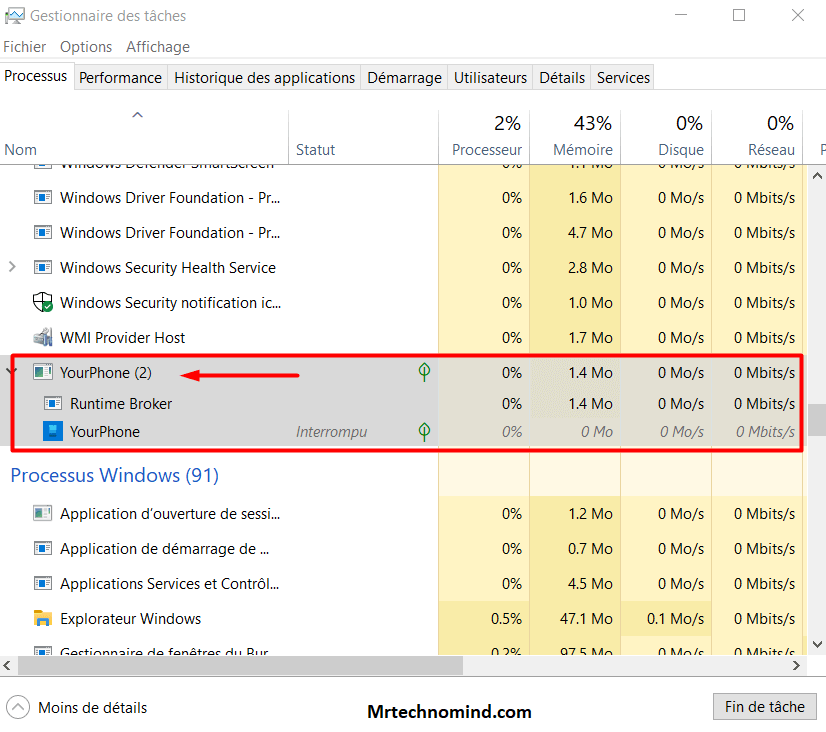
Task: Sort processes by Mémoire column header
Action: (583, 150)
